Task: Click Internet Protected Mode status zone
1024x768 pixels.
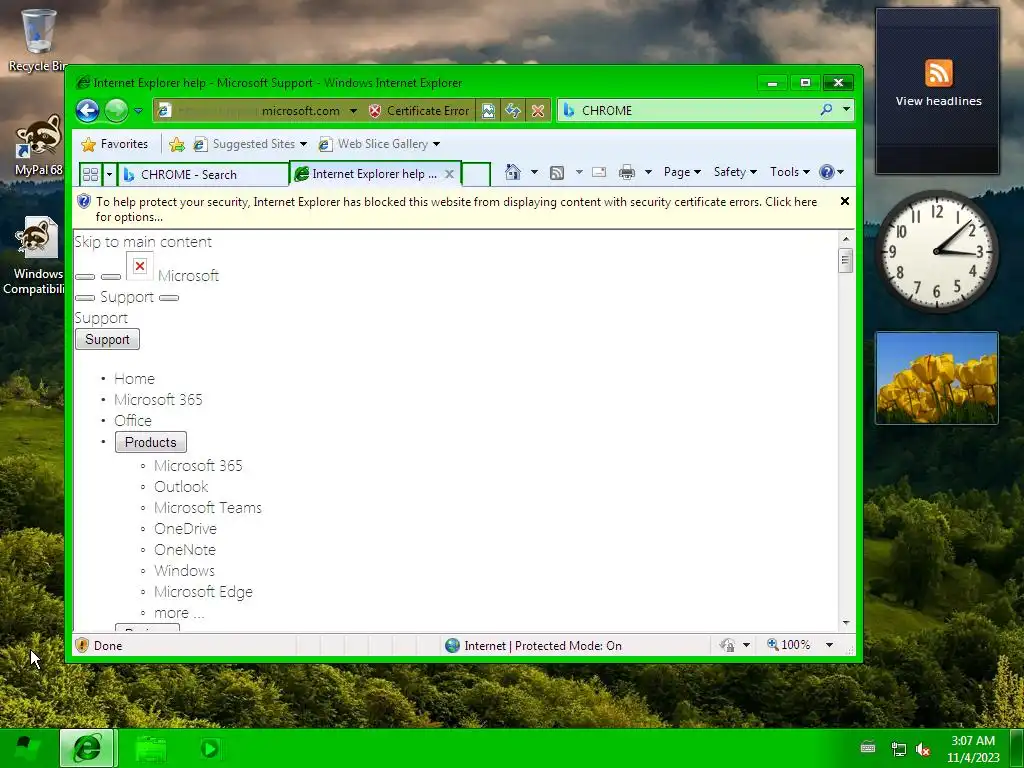Action: point(534,645)
